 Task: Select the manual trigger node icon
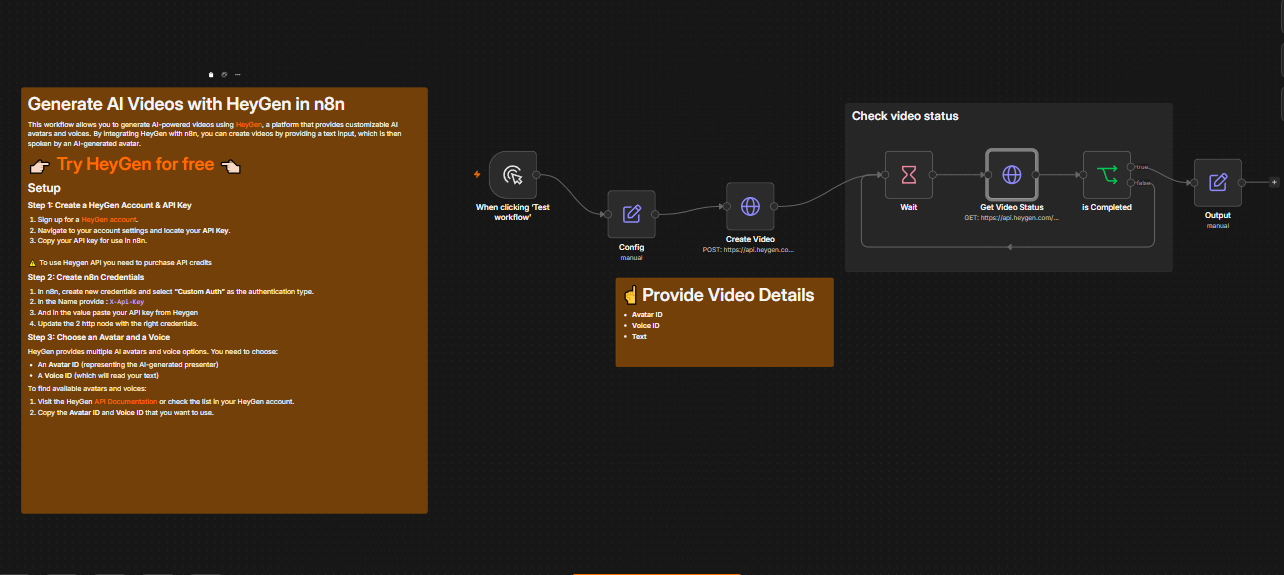click(513, 175)
